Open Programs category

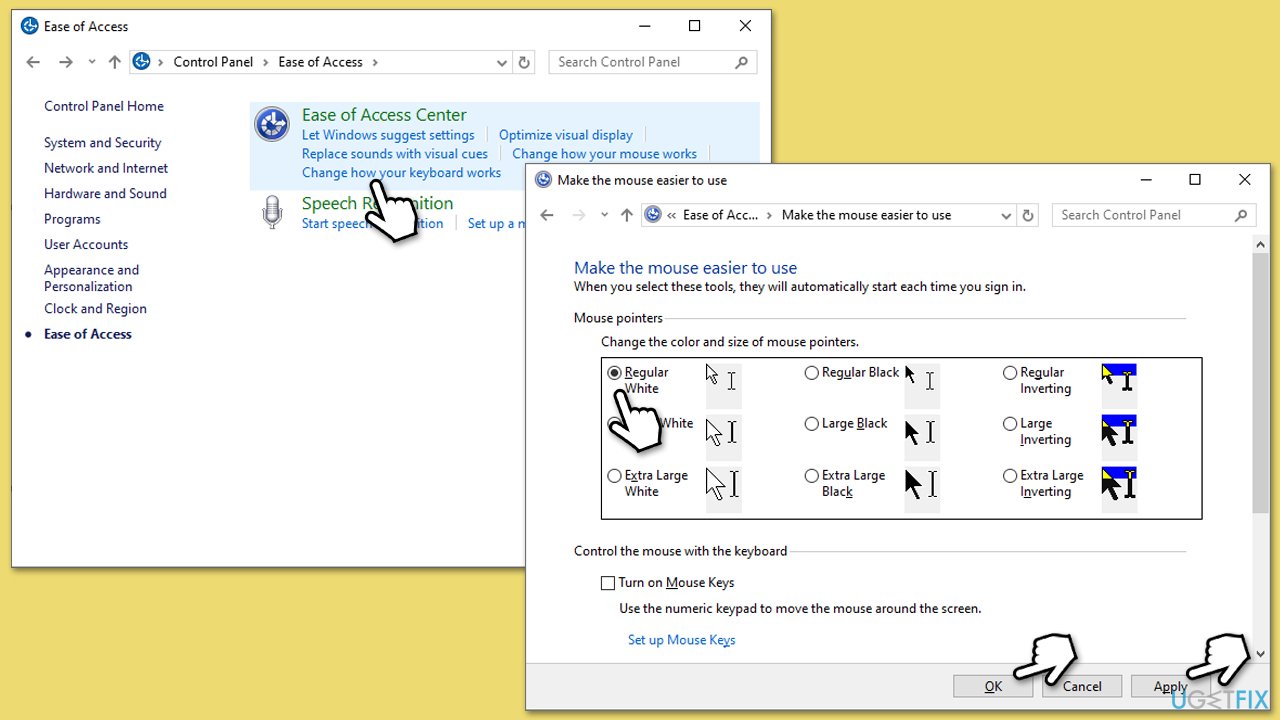click(x=72, y=219)
